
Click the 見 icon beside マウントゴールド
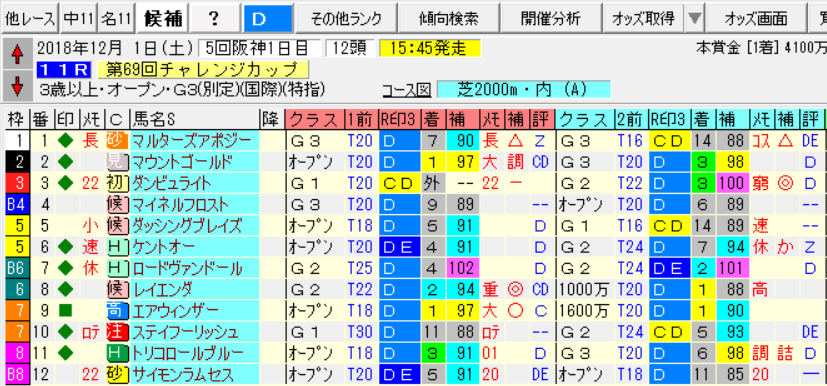click(118, 161)
